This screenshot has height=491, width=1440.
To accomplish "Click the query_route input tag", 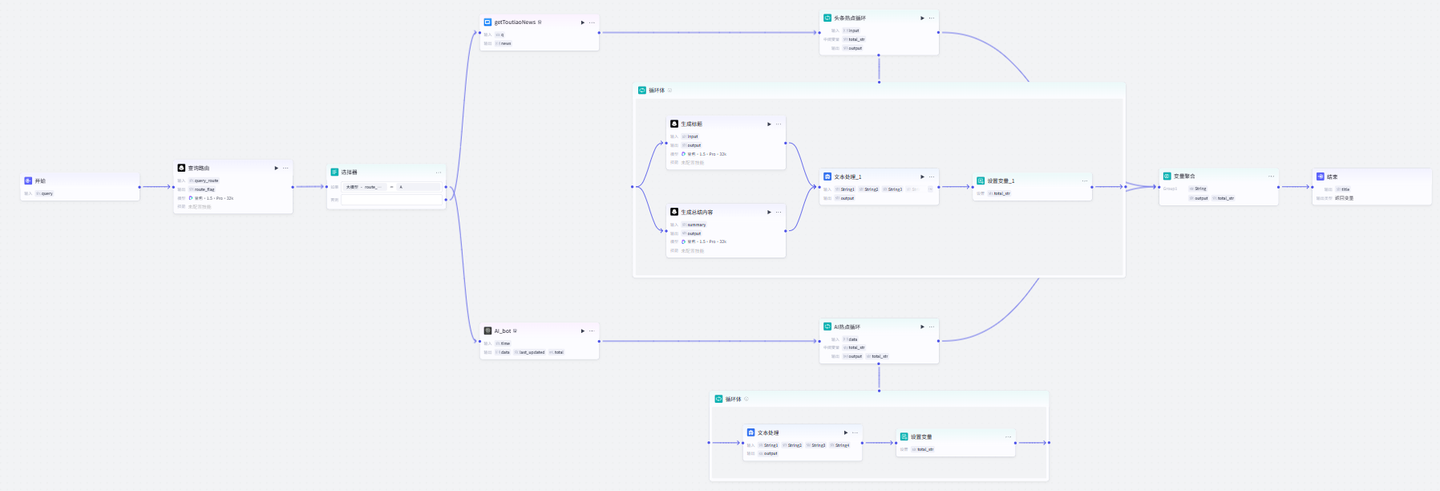I will coord(205,181).
